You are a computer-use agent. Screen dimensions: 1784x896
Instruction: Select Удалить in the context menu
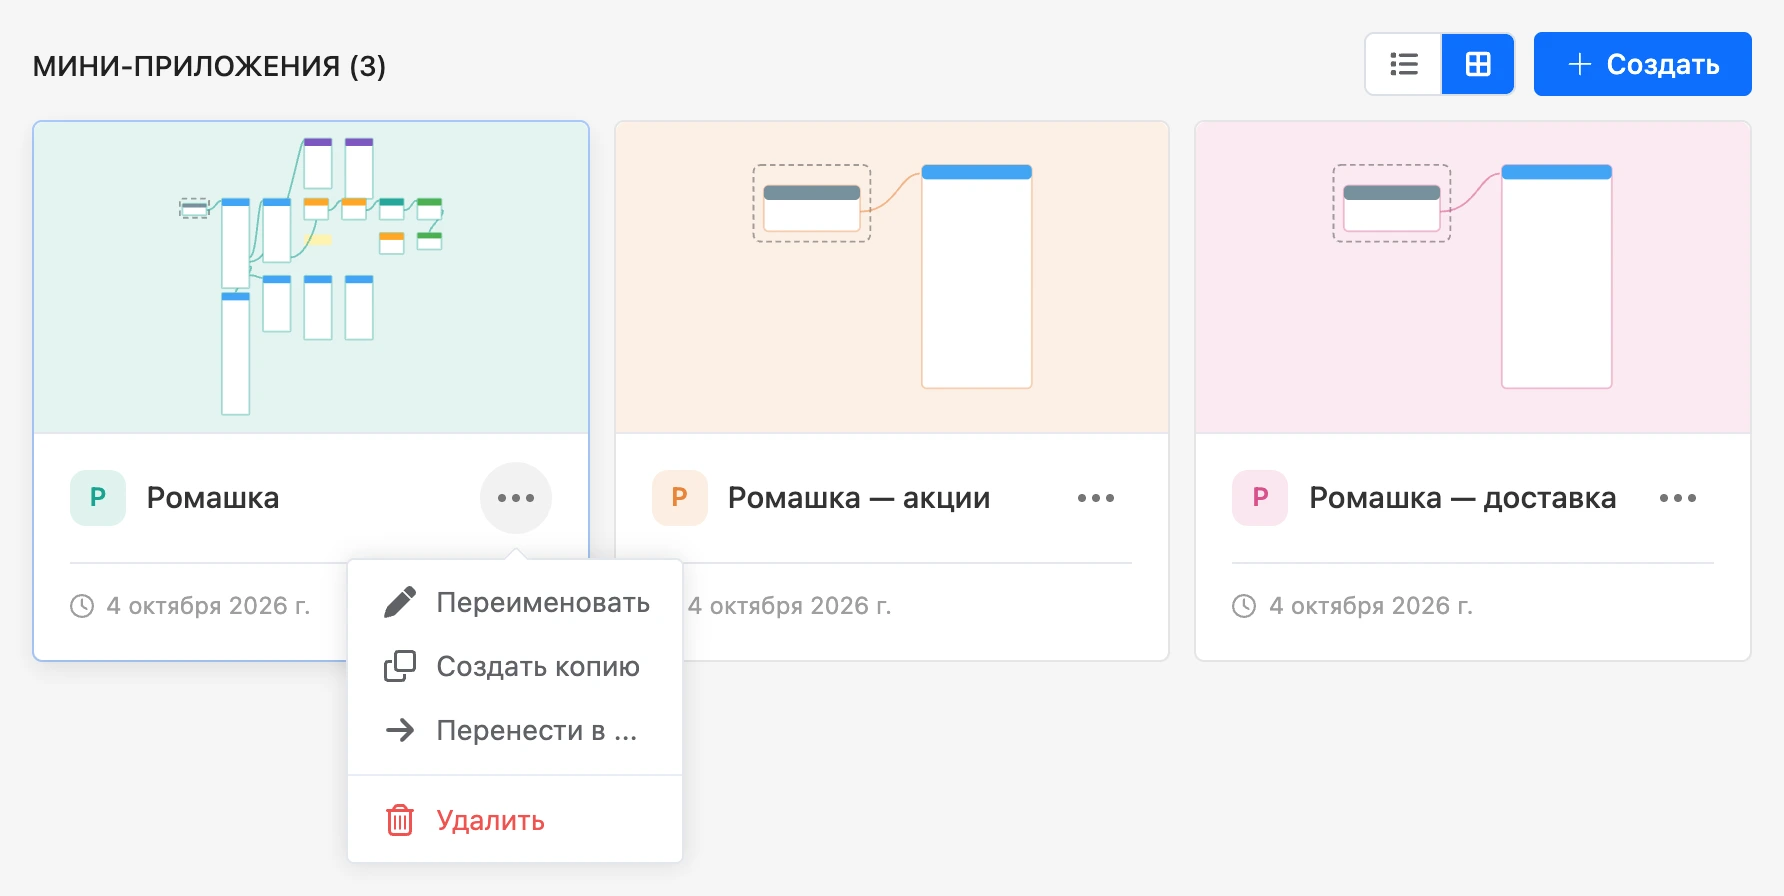pos(515,820)
